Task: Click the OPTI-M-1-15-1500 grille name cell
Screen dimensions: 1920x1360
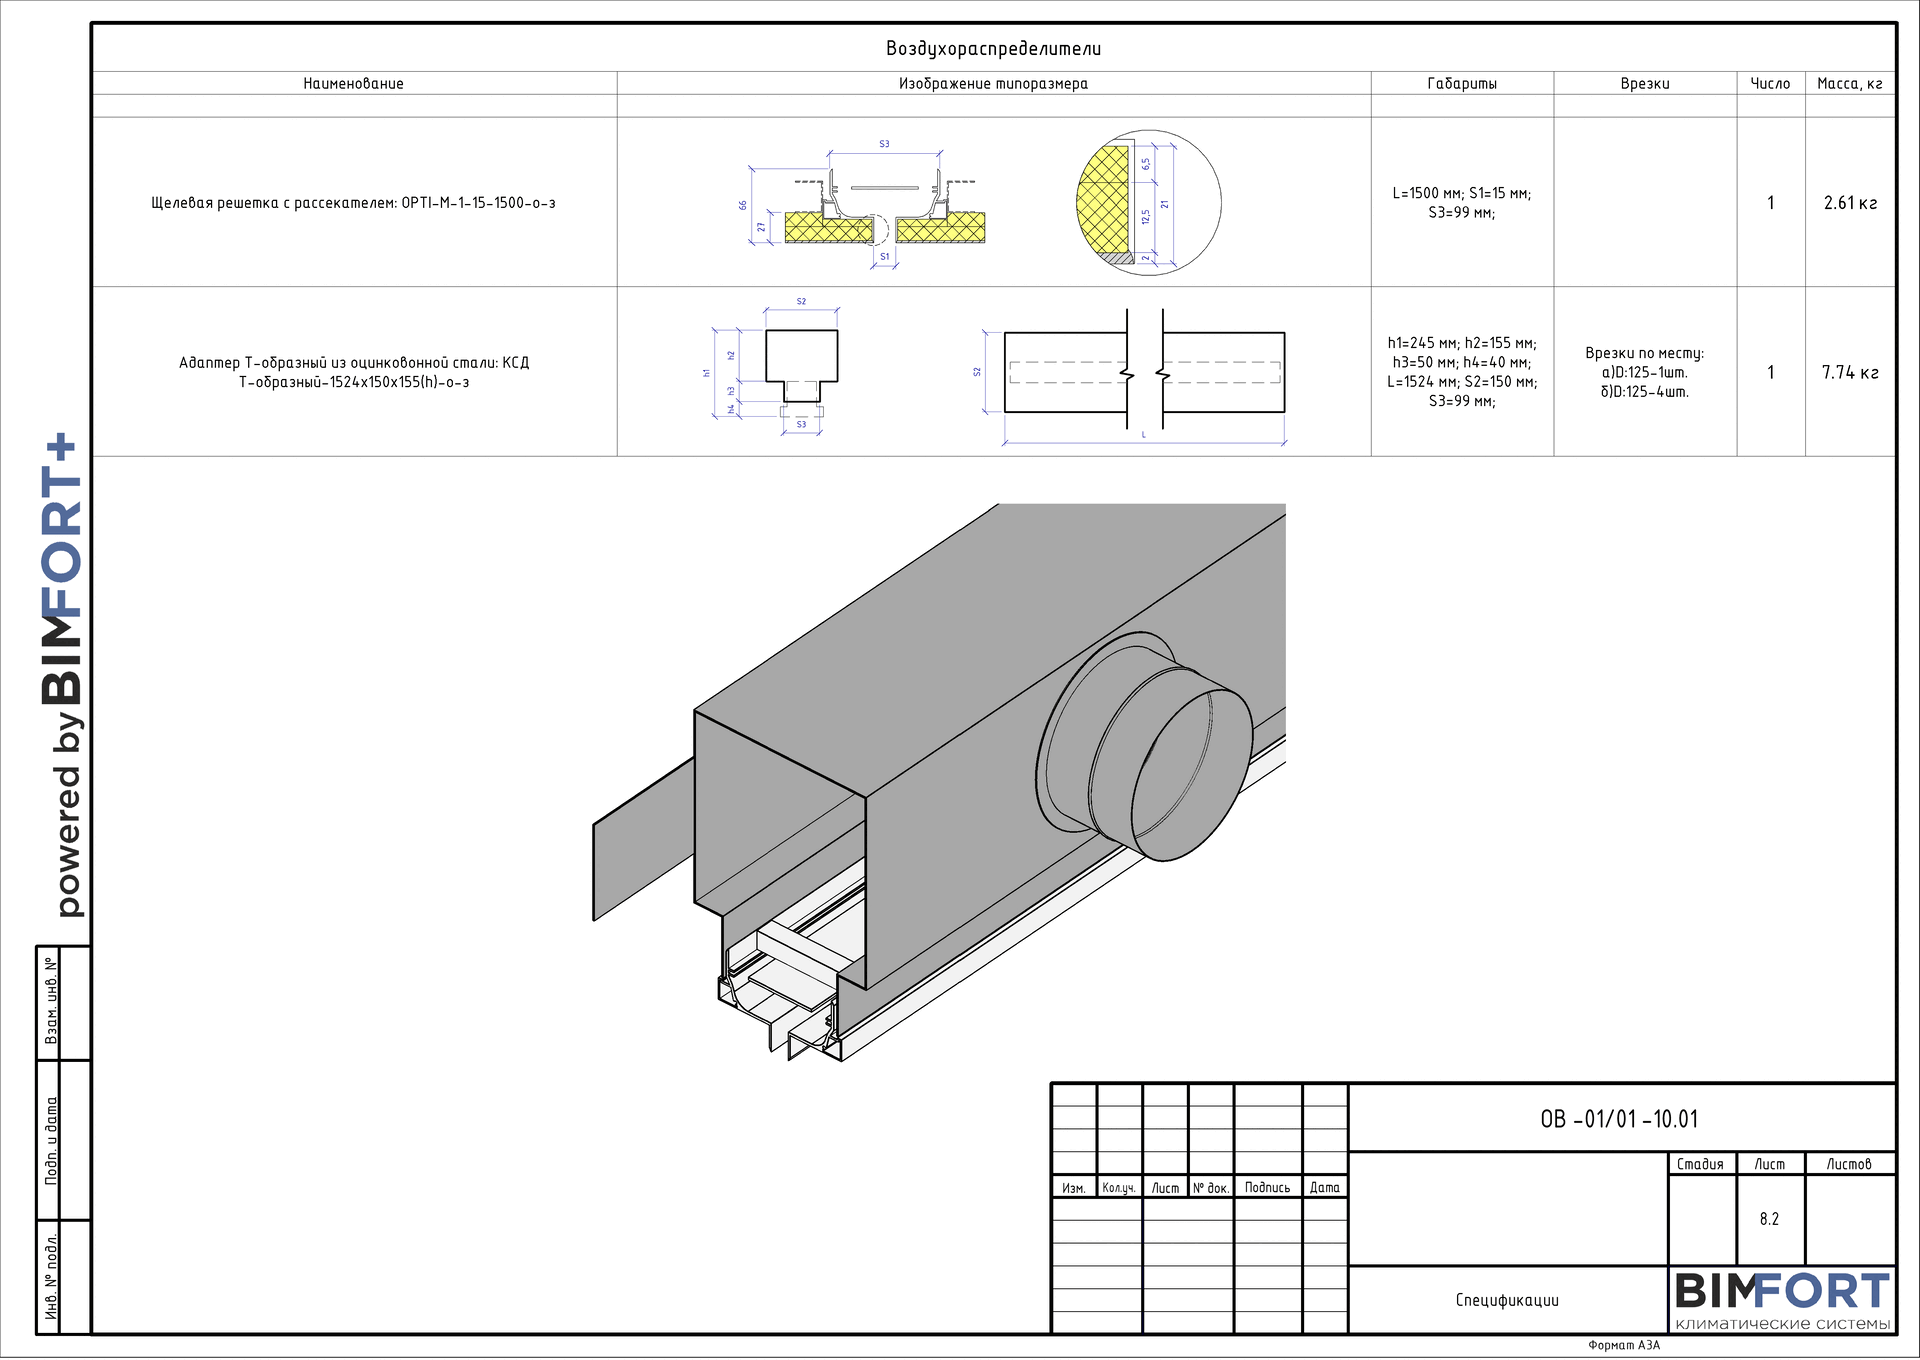Action: pos(353,203)
